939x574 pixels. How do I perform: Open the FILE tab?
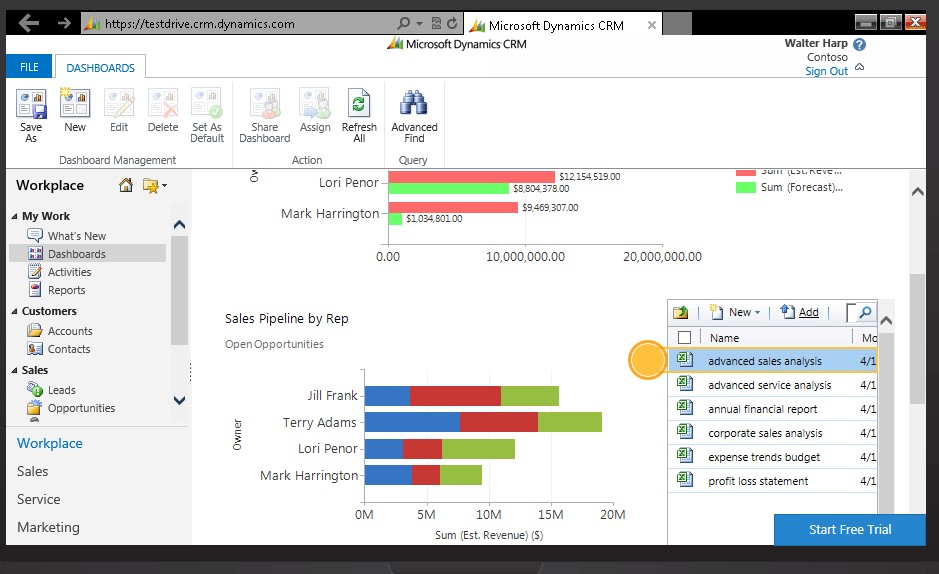29,67
